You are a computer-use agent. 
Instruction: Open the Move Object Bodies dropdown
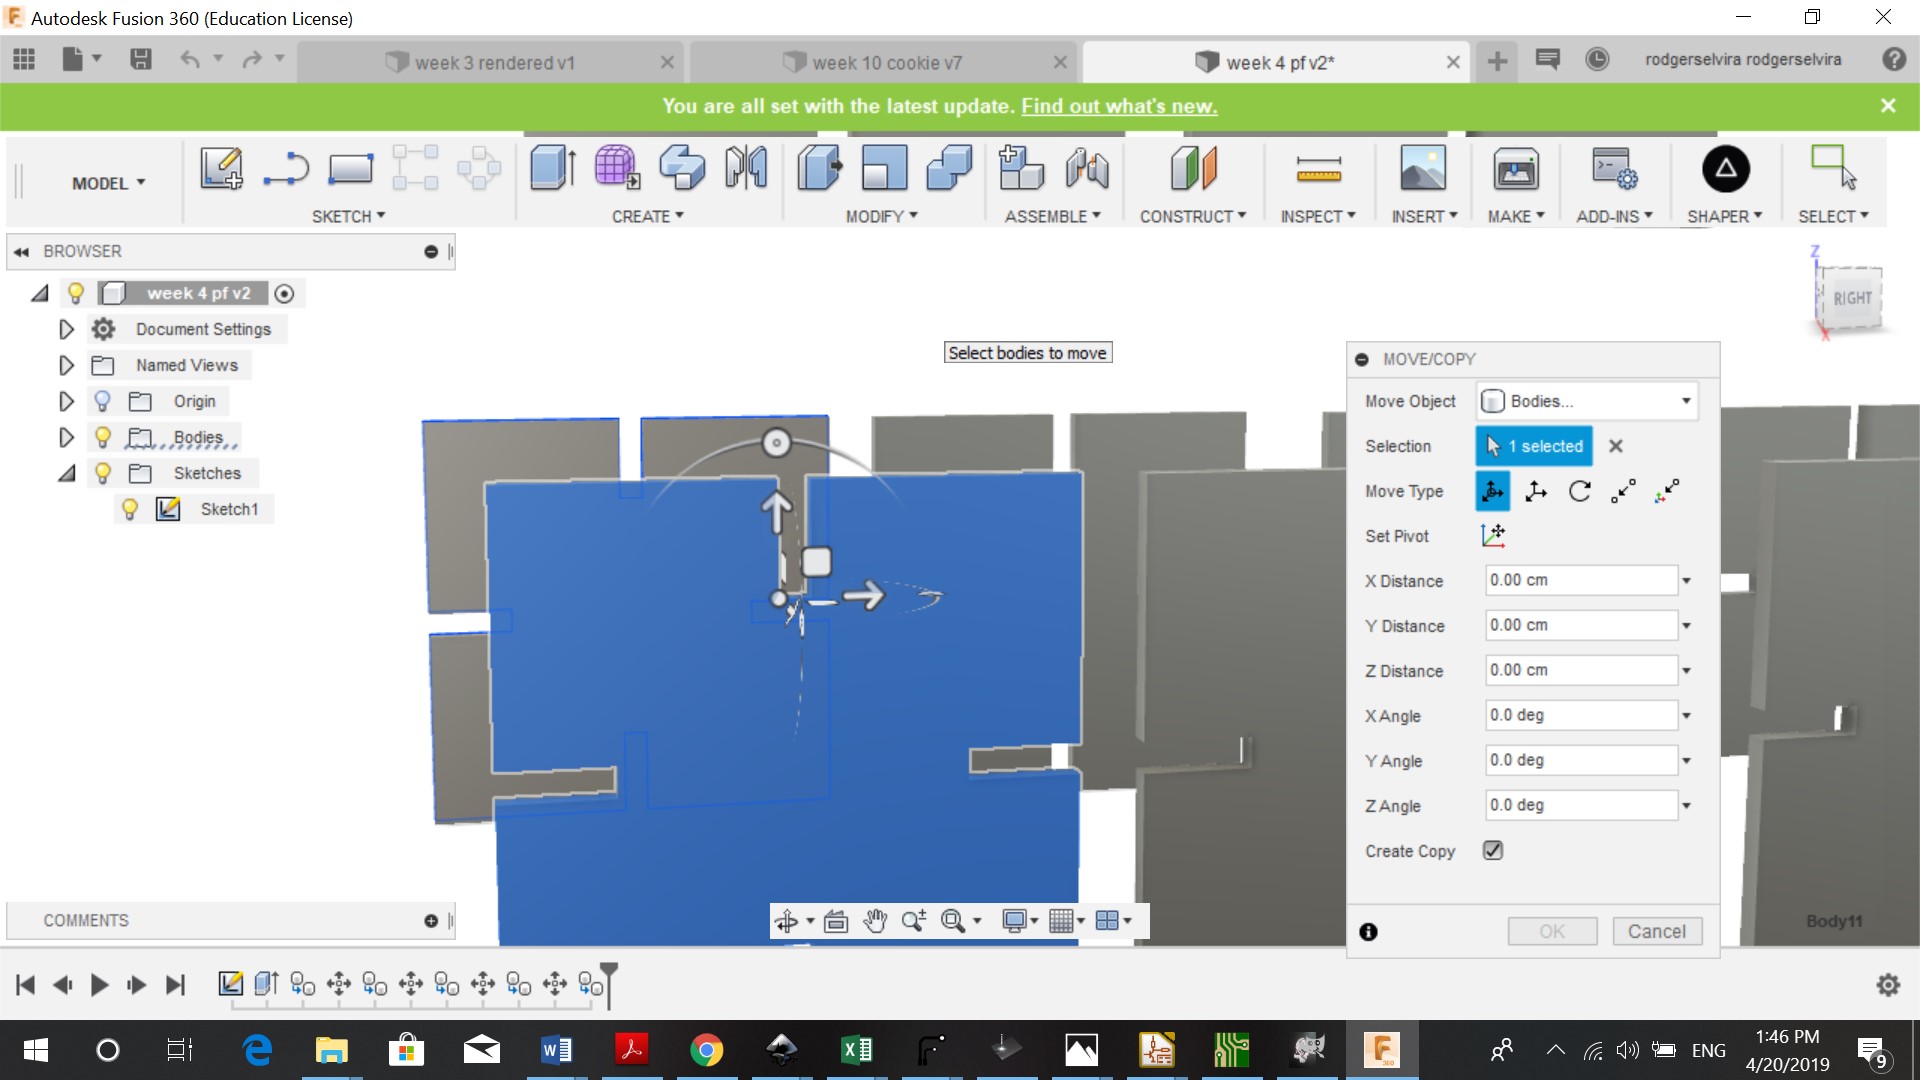[1586, 401]
